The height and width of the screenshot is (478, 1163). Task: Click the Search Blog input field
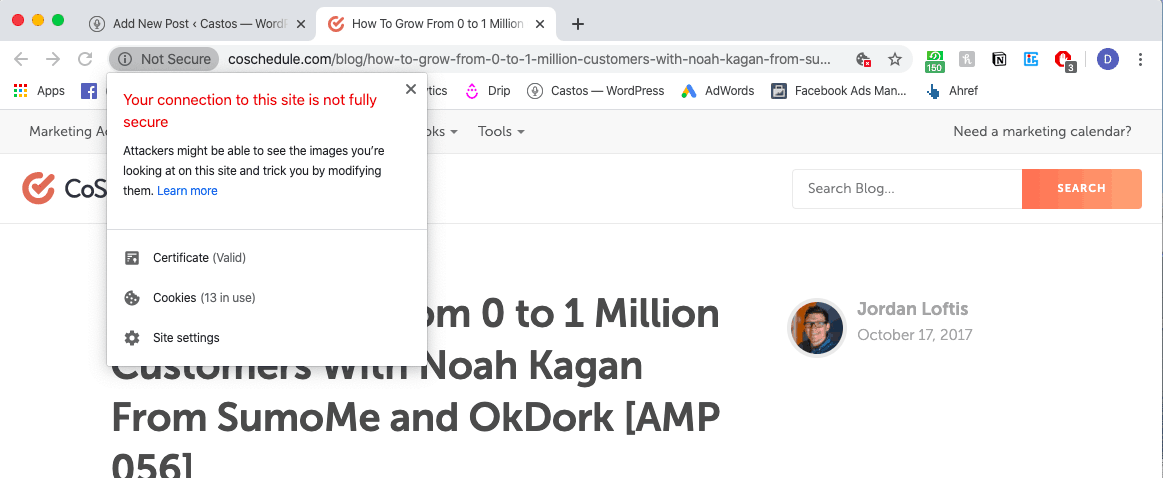click(906, 188)
